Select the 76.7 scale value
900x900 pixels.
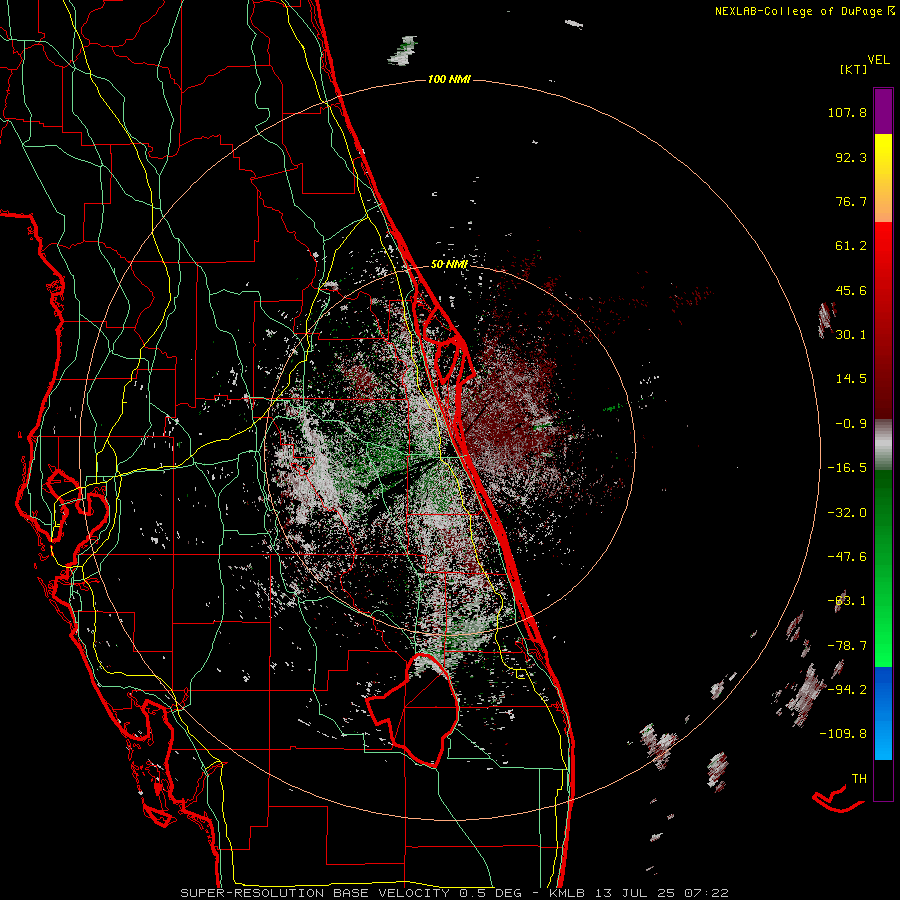[x=851, y=201]
